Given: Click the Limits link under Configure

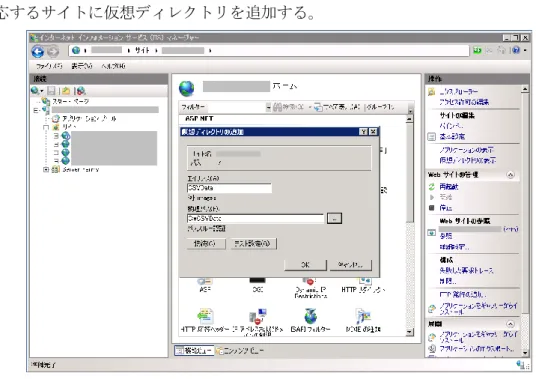Looking at the screenshot, I should 448,281.
